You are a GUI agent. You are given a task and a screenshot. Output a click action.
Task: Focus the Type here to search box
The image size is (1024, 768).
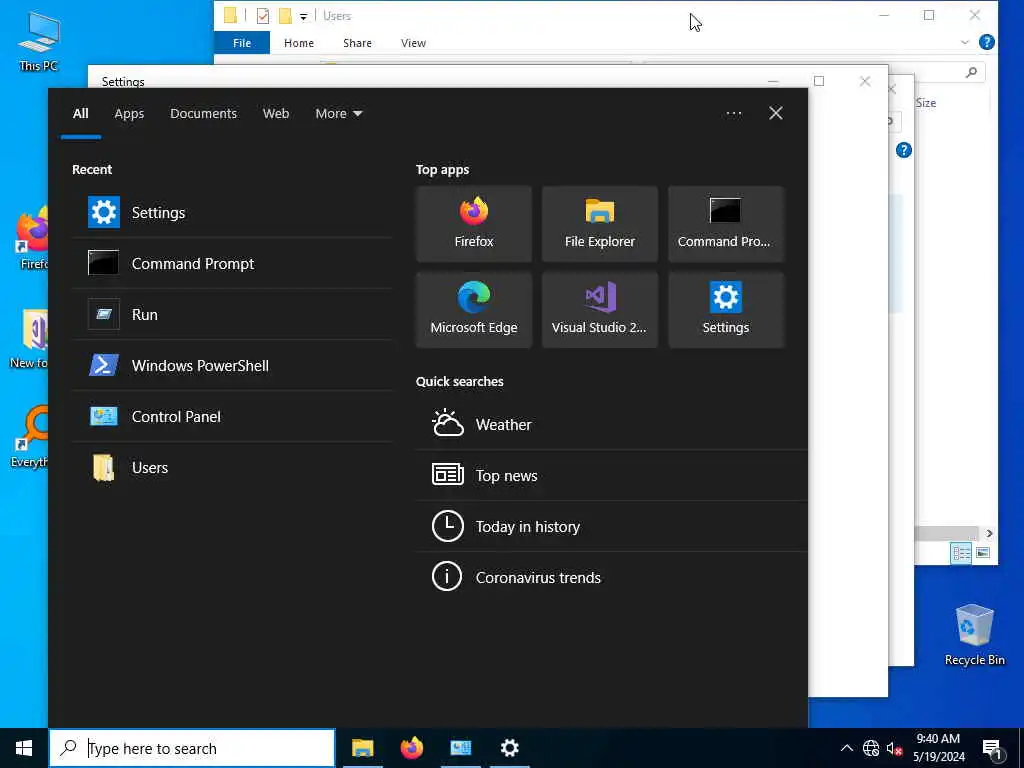click(192, 748)
